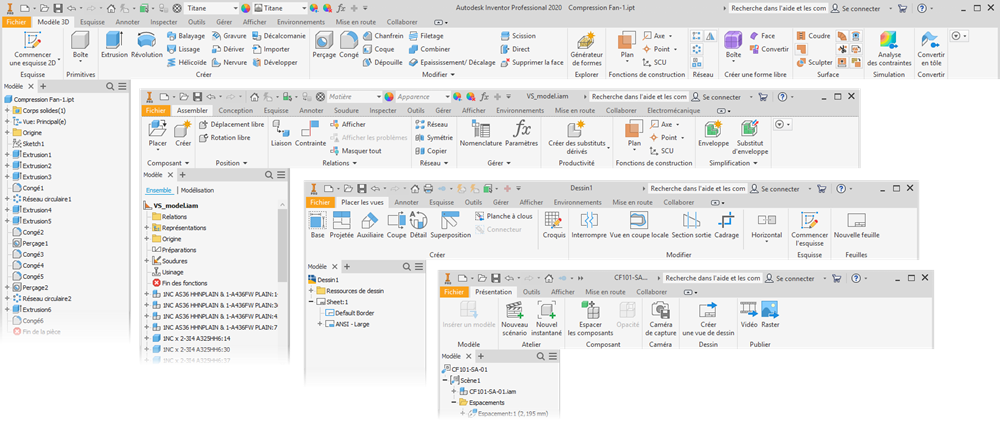Click the appearance color wheel in part window
Image resolution: width=1000 pixels, height=422 pixels.
246,8
